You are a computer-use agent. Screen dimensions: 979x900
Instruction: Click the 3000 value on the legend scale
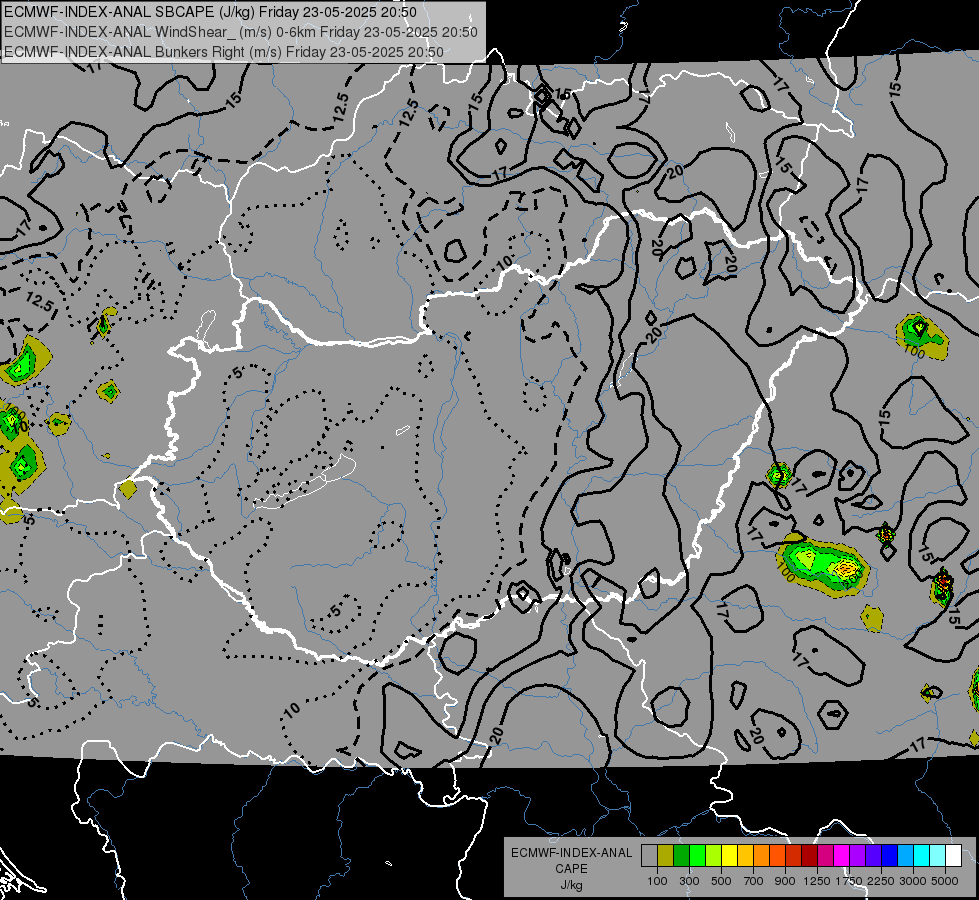[x=913, y=881]
